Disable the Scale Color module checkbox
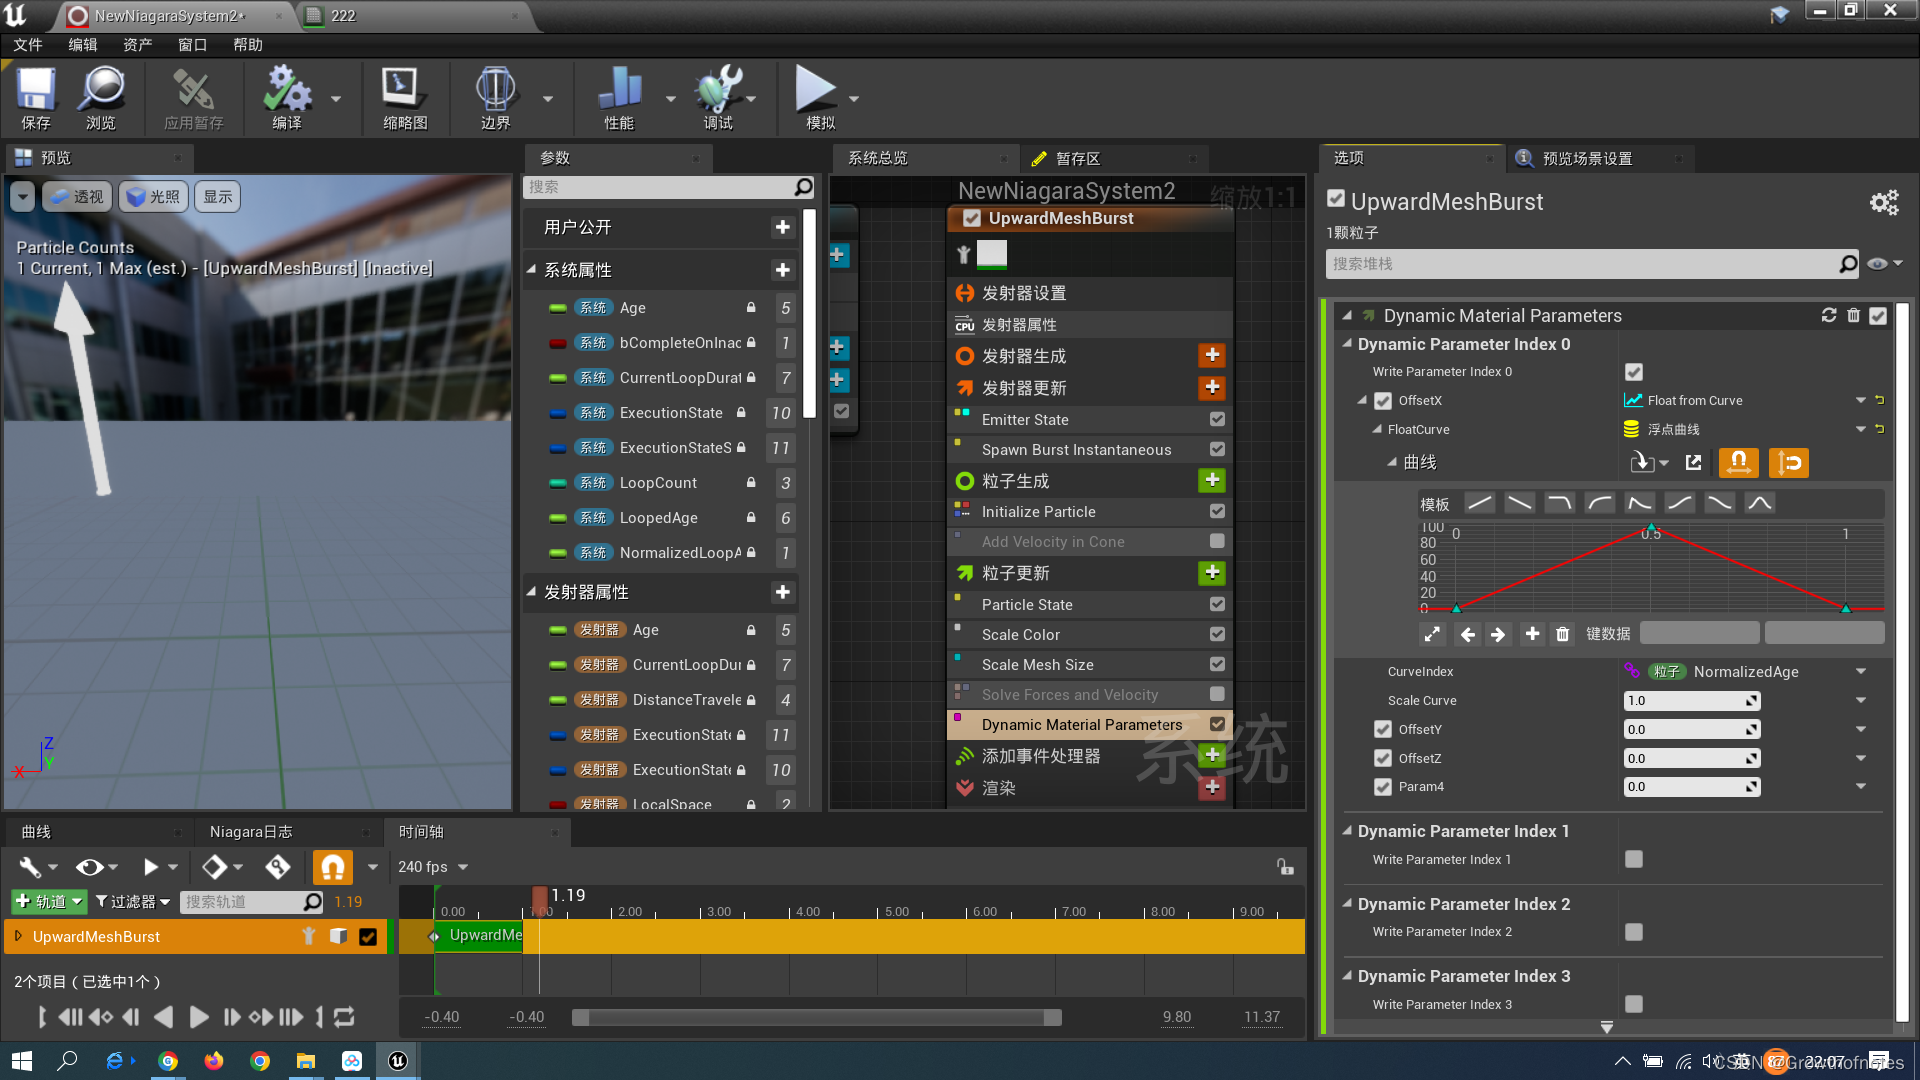 [1216, 633]
